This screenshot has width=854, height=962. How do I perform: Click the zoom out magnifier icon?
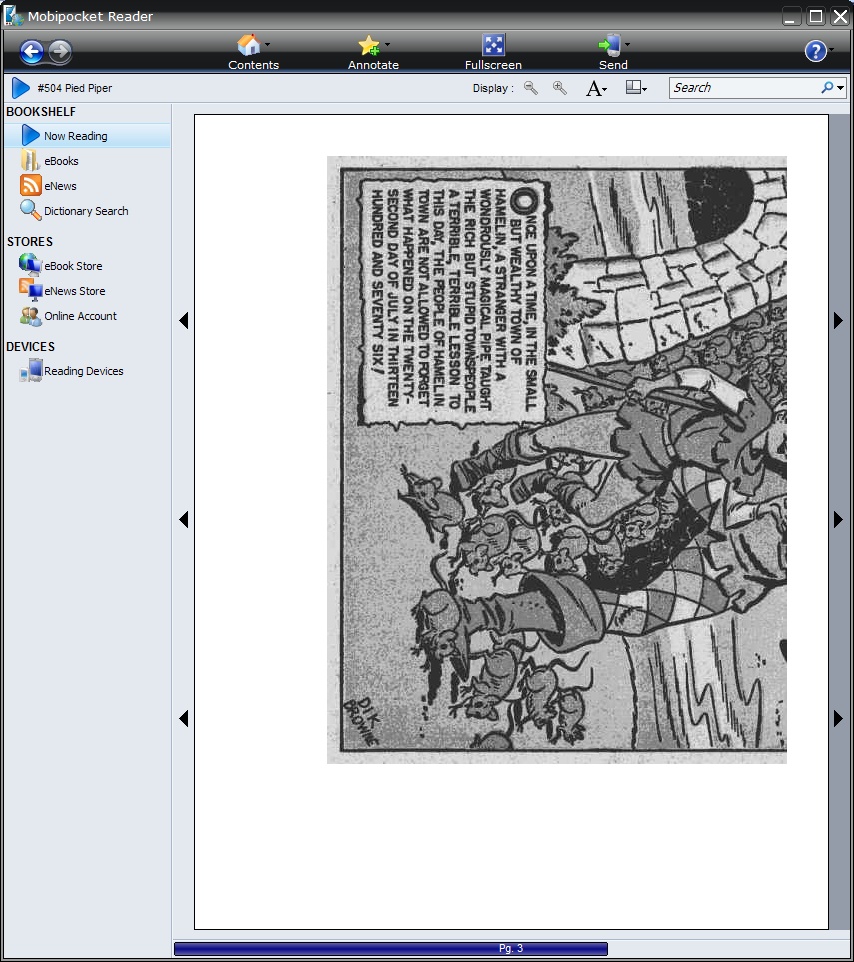pos(531,88)
